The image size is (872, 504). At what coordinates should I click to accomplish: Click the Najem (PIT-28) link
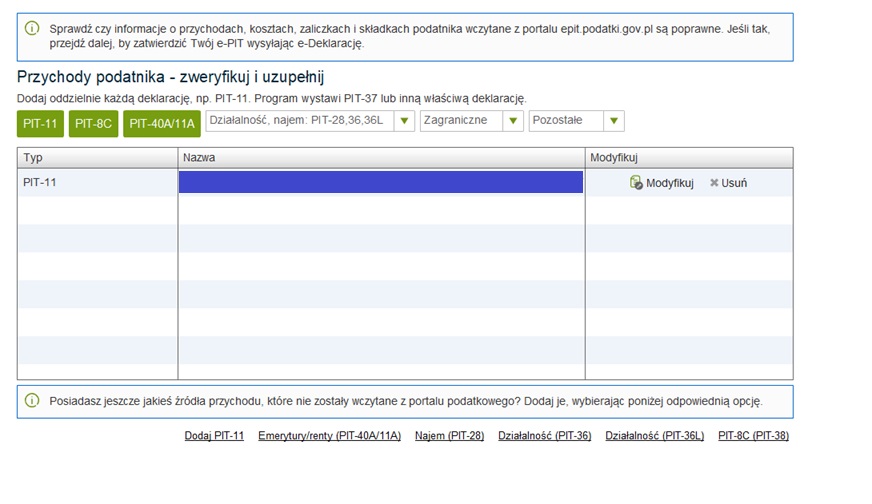click(449, 436)
